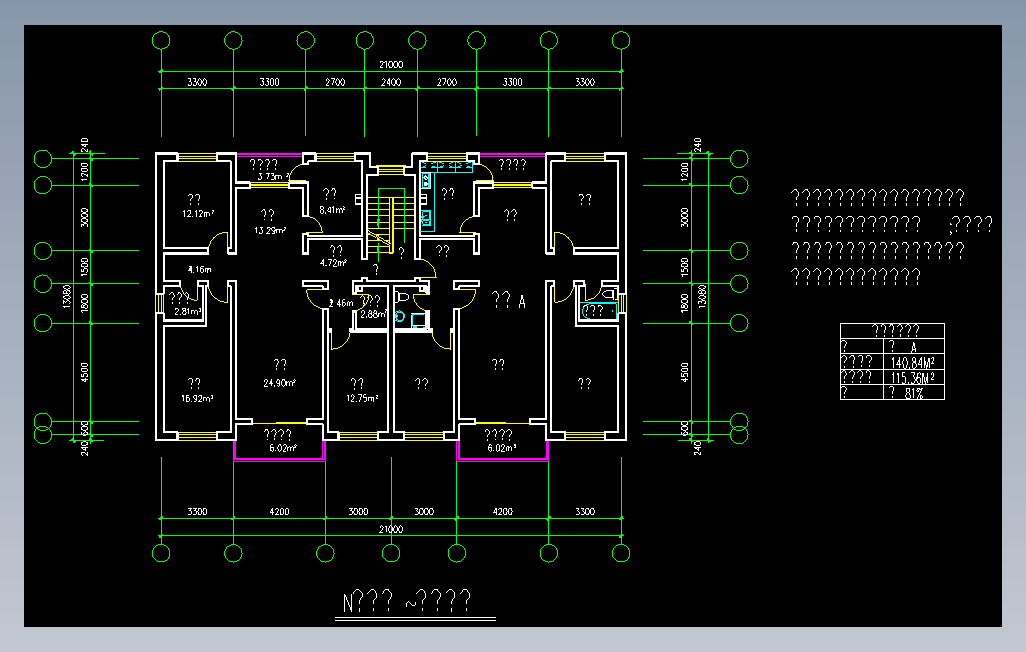1026x652 pixels.
Task: Select the cyan bathtub in right bathroom
Action: (598, 311)
